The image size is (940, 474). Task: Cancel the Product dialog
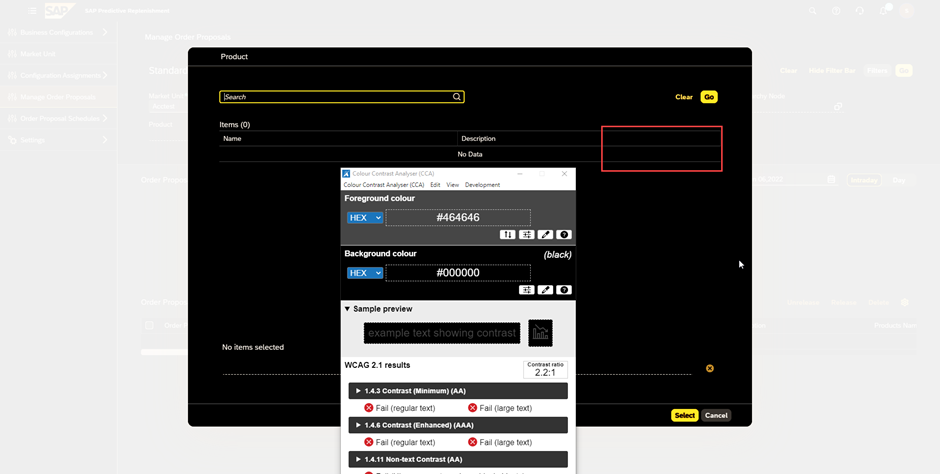pyautogui.click(x=716, y=415)
